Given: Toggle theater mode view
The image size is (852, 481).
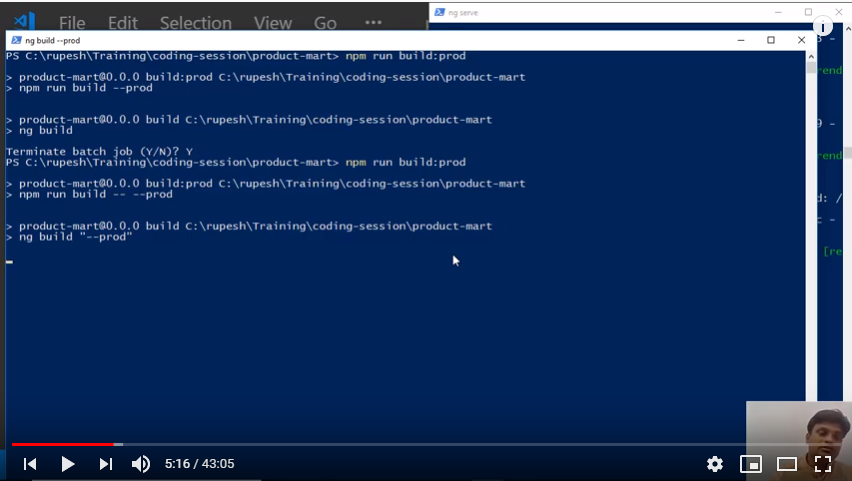Looking at the screenshot, I should click(x=787, y=464).
